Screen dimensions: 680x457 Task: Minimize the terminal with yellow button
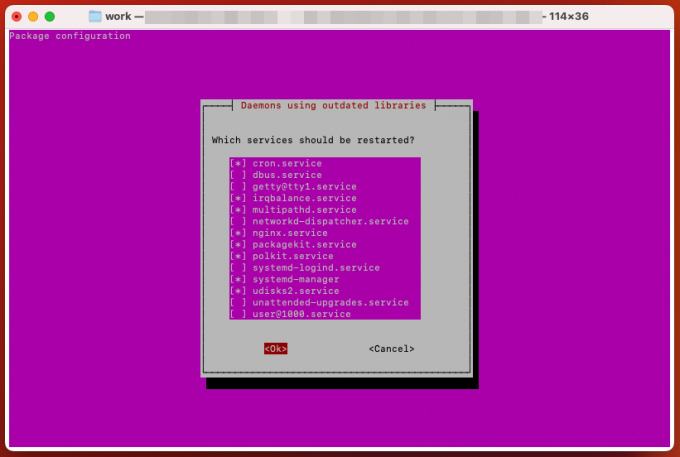pos(33,17)
